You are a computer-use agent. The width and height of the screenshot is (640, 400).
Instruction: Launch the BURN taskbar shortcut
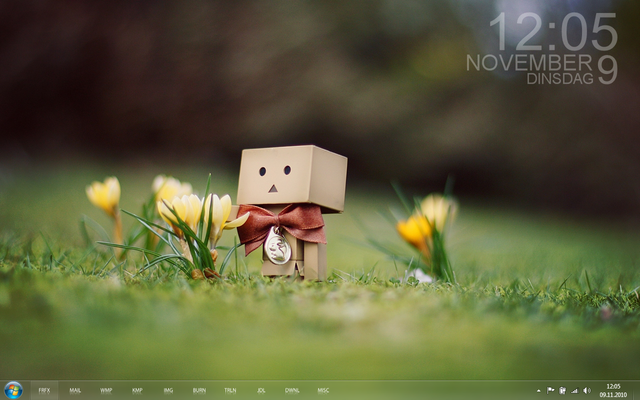199,391
